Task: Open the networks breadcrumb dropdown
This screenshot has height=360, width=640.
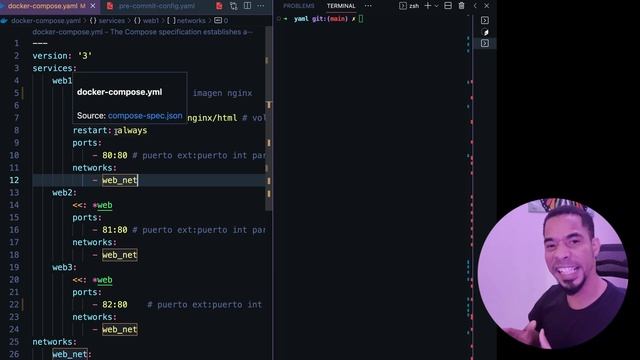Action: click(x=186, y=20)
